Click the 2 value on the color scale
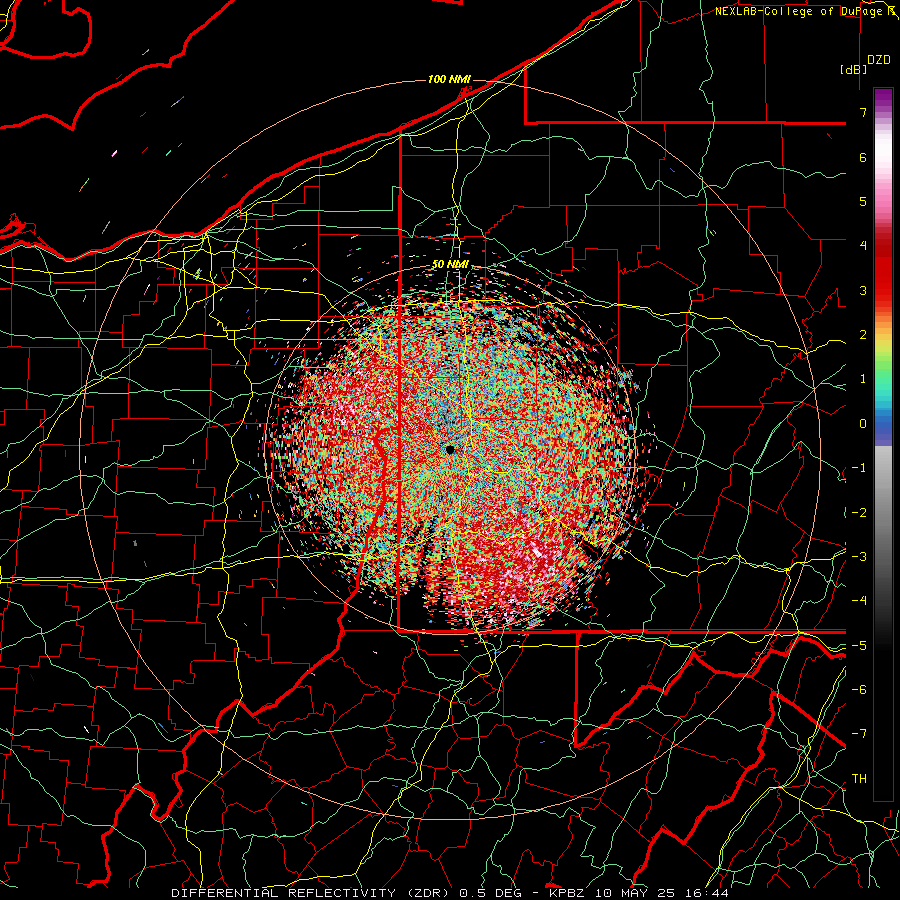Image resolution: width=900 pixels, height=900 pixels. 863,335
